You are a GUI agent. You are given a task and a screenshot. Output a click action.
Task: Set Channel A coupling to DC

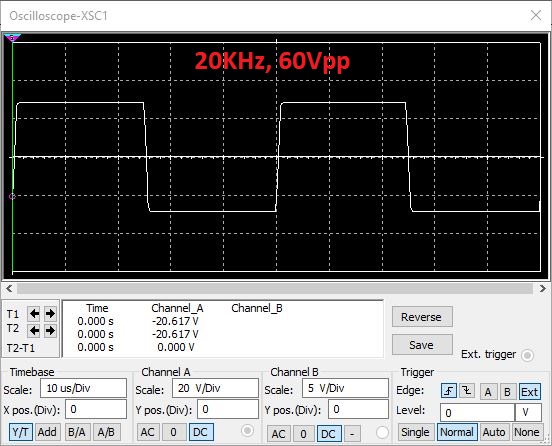(201, 432)
